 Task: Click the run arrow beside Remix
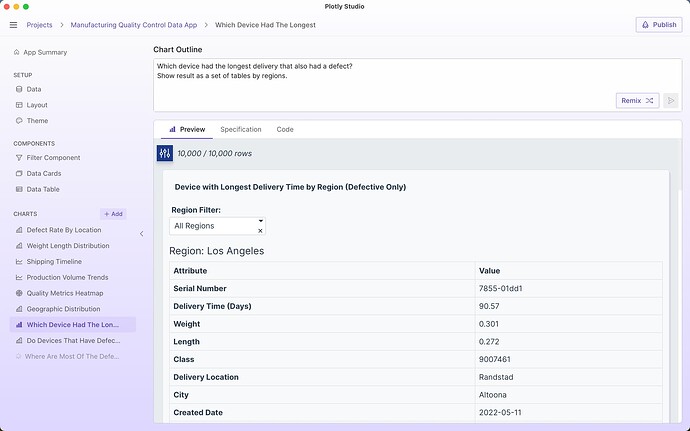pos(671,101)
